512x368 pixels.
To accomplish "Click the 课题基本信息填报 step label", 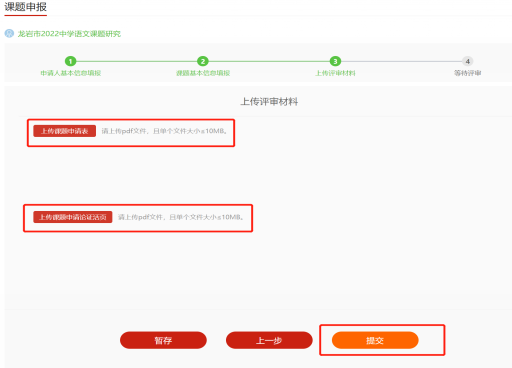I will click(203, 73).
